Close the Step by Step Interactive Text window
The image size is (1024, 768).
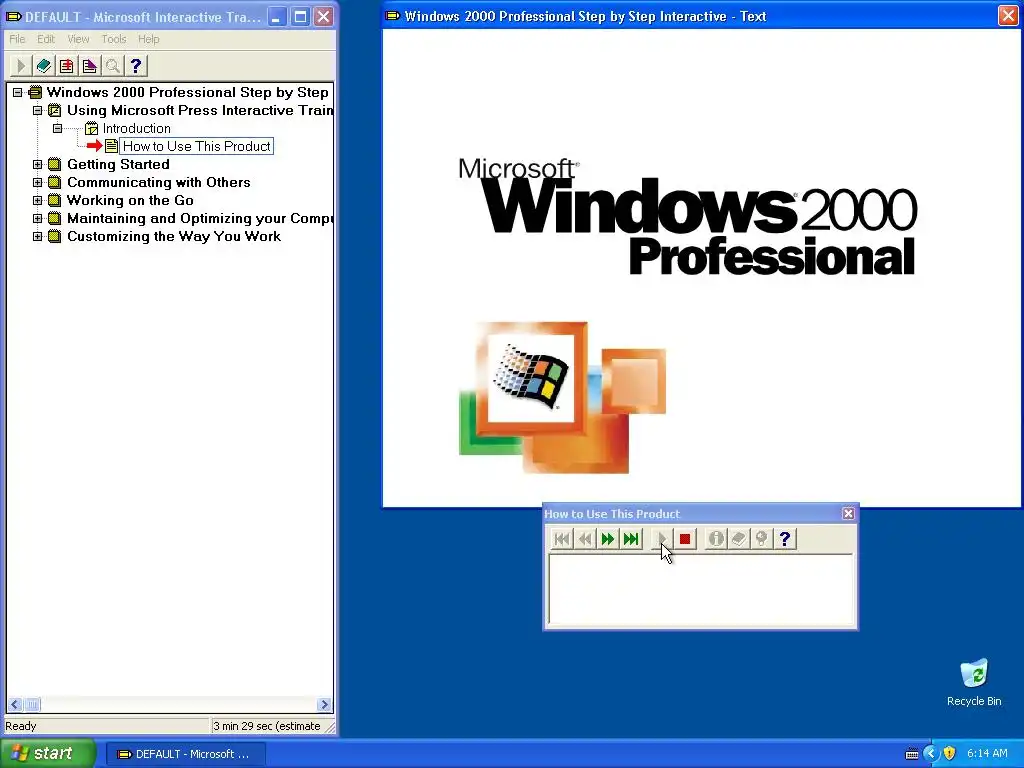(1008, 16)
